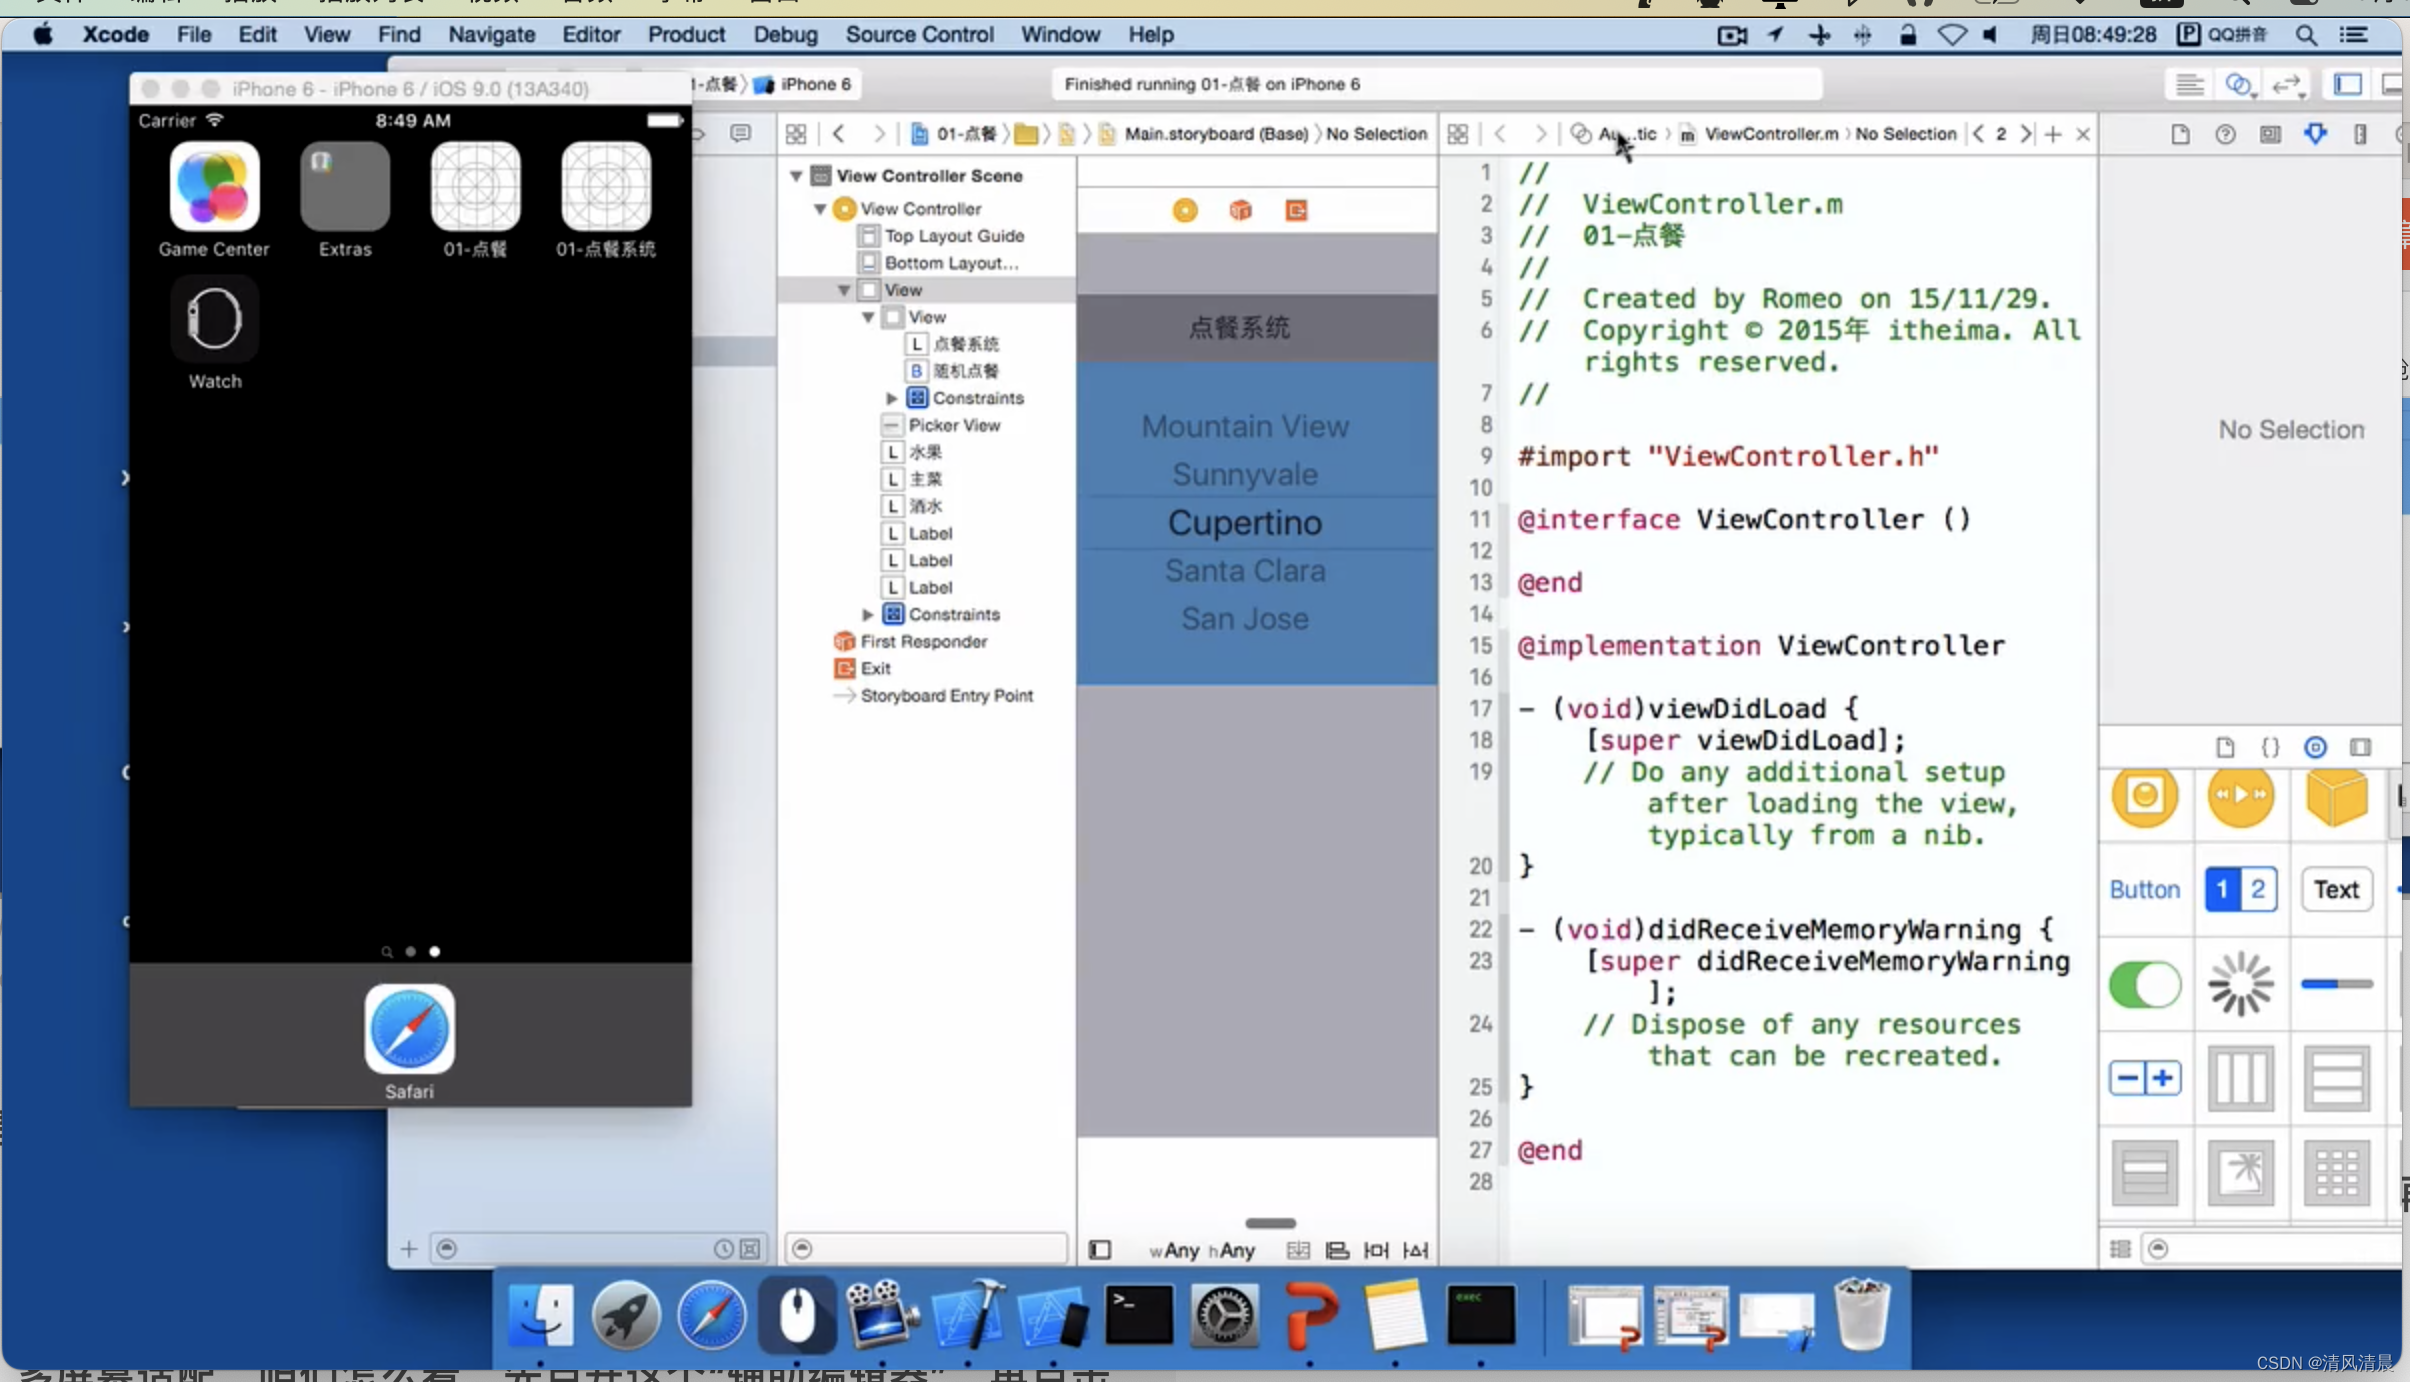Viewport: 2410px width, 1382px height.
Task: Show the standard editor
Action: (2190, 85)
